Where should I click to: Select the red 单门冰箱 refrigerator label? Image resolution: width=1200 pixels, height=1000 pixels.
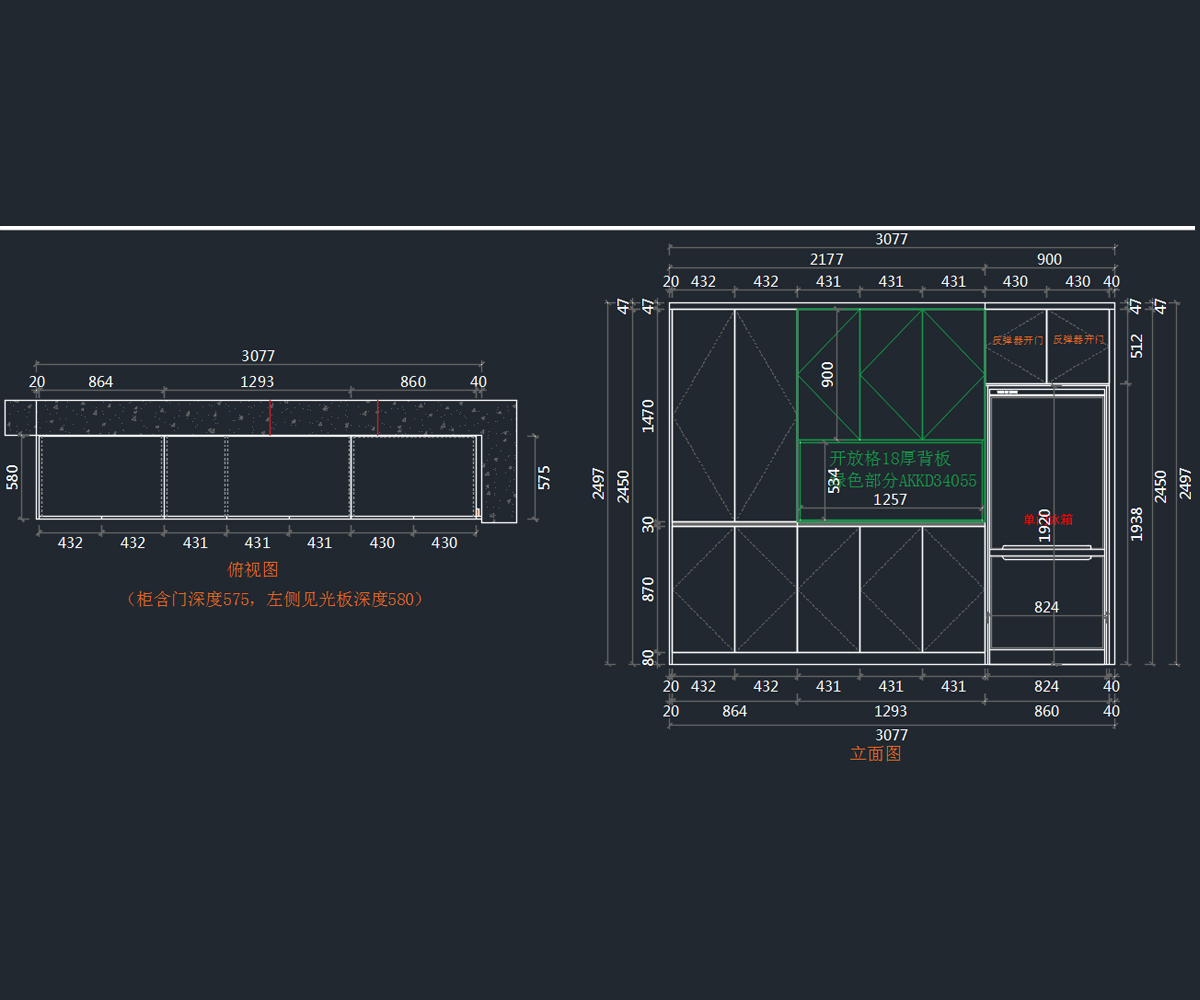click(x=1047, y=520)
